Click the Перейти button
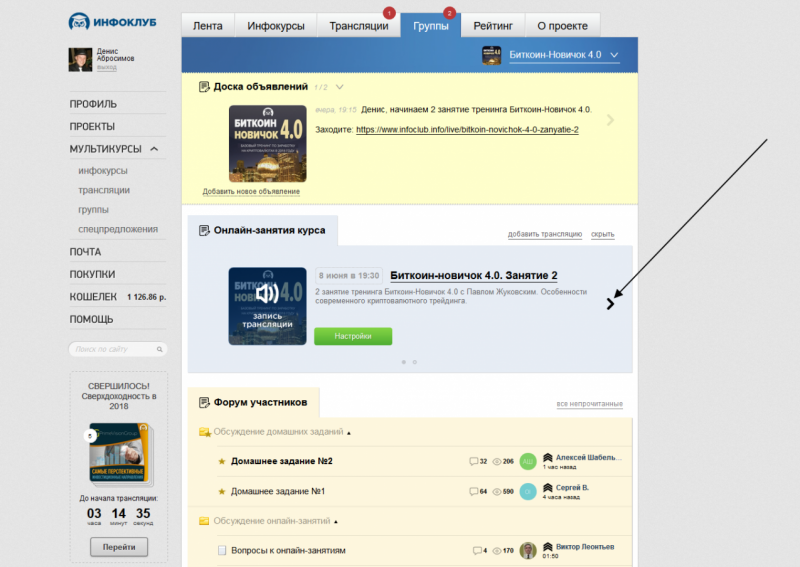The image size is (800, 567). tap(119, 547)
